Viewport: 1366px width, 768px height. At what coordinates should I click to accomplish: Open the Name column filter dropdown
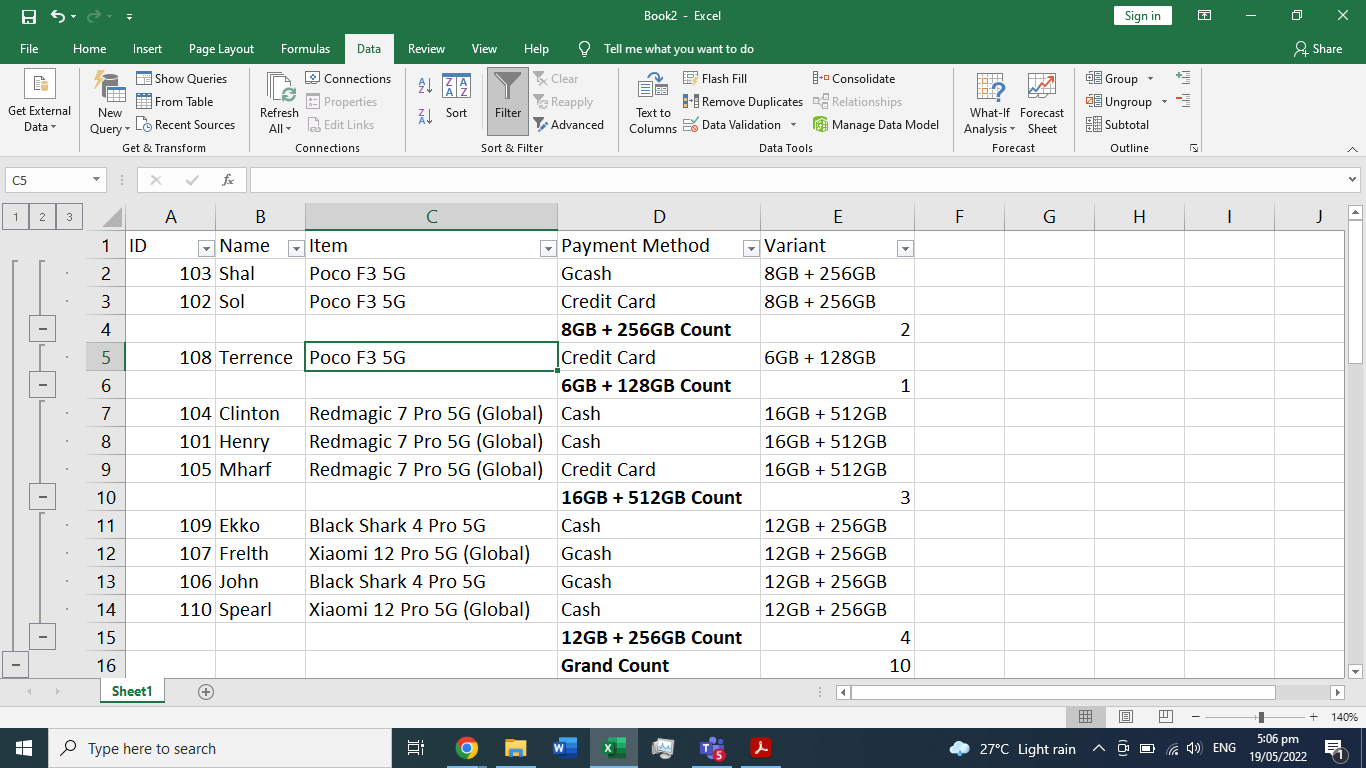point(295,248)
